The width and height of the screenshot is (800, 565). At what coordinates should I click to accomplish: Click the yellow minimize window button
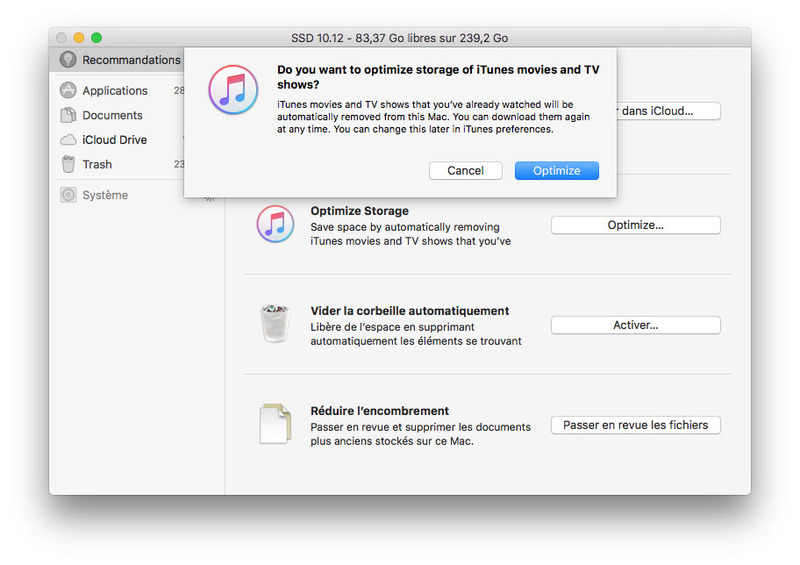(79, 38)
